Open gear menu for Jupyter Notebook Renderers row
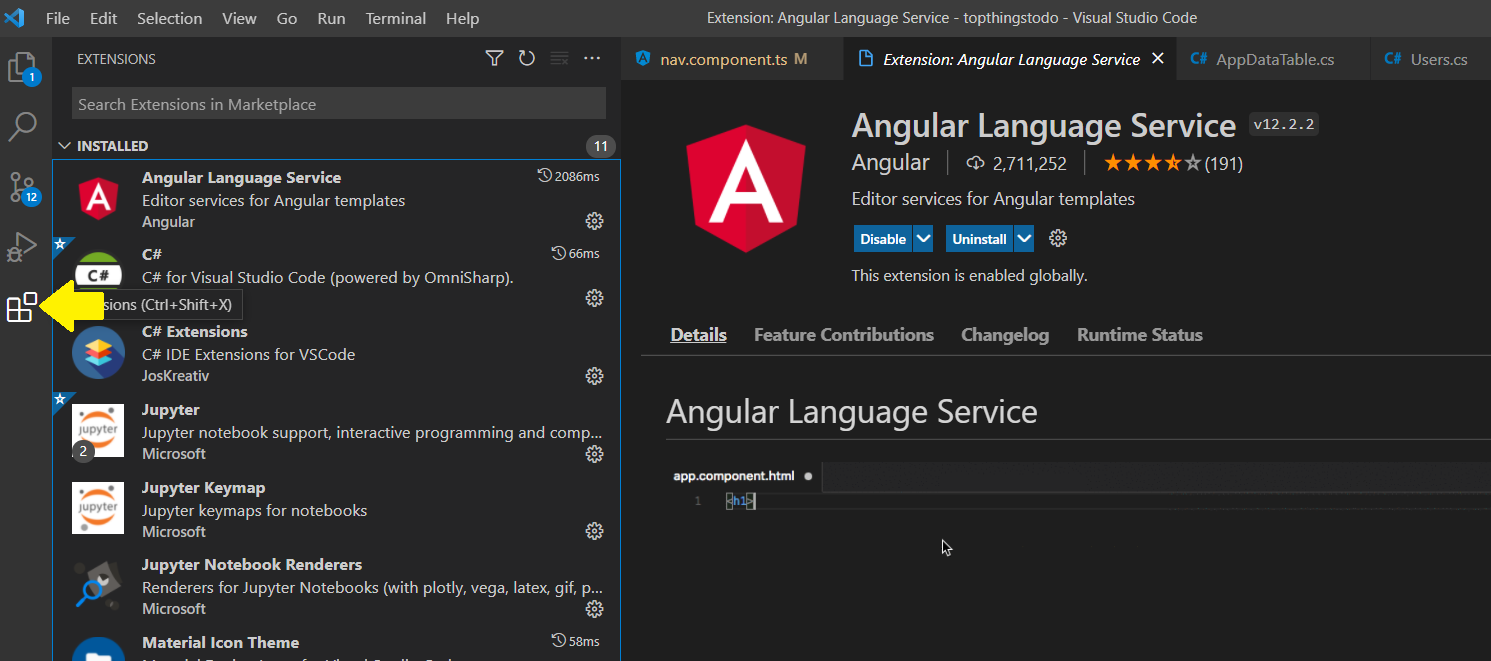1491x661 pixels. (x=594, y=609)
